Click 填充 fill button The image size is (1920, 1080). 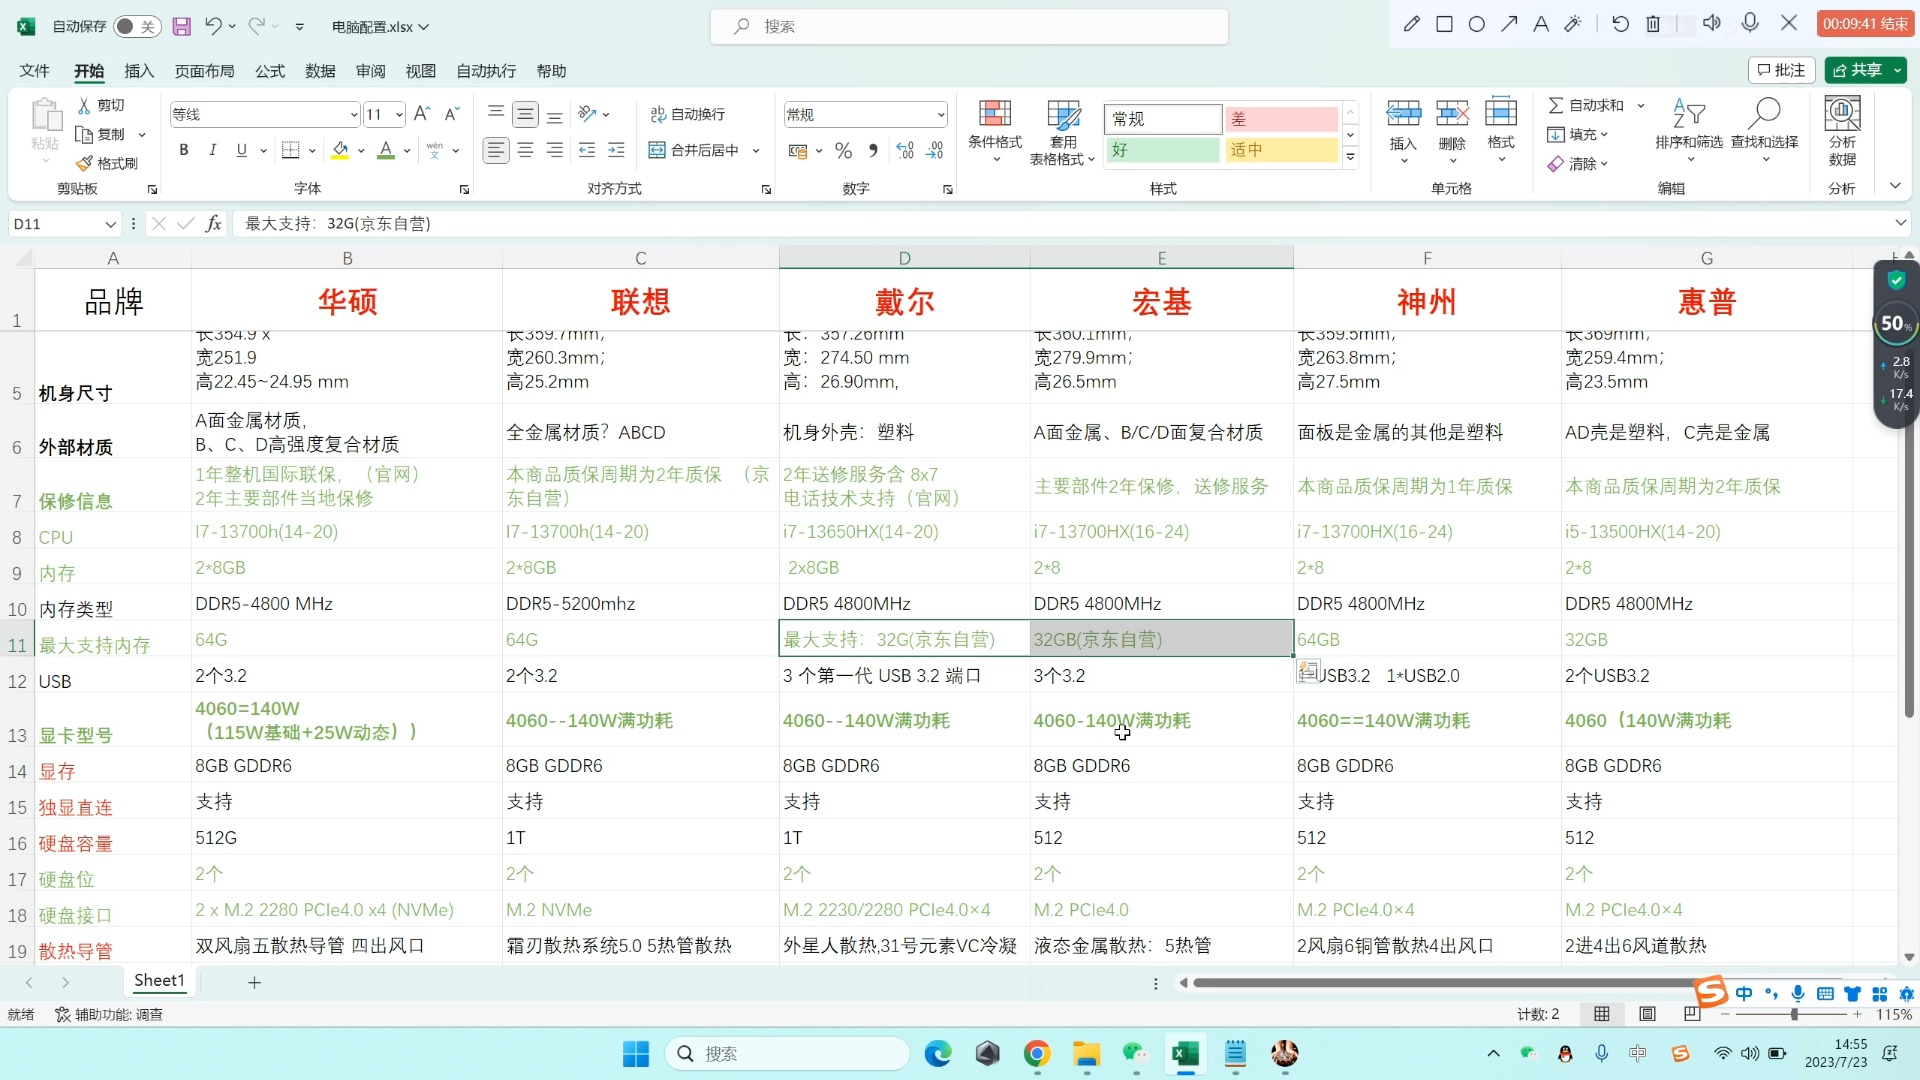[1578, 135]
